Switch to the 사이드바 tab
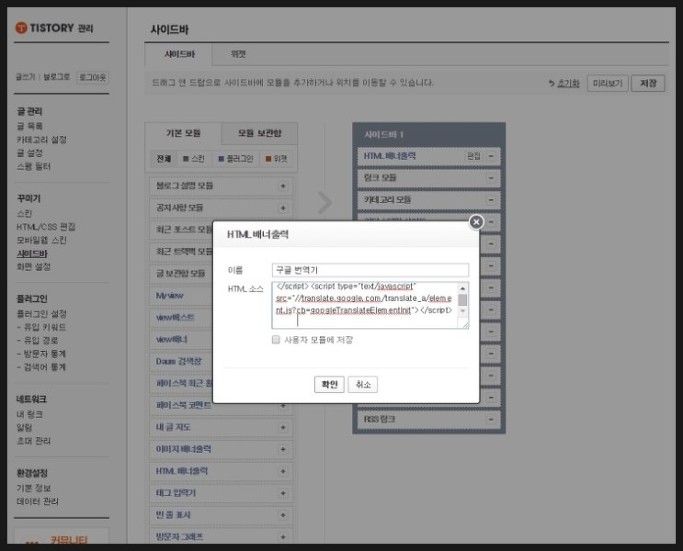 tap(179, 54)
